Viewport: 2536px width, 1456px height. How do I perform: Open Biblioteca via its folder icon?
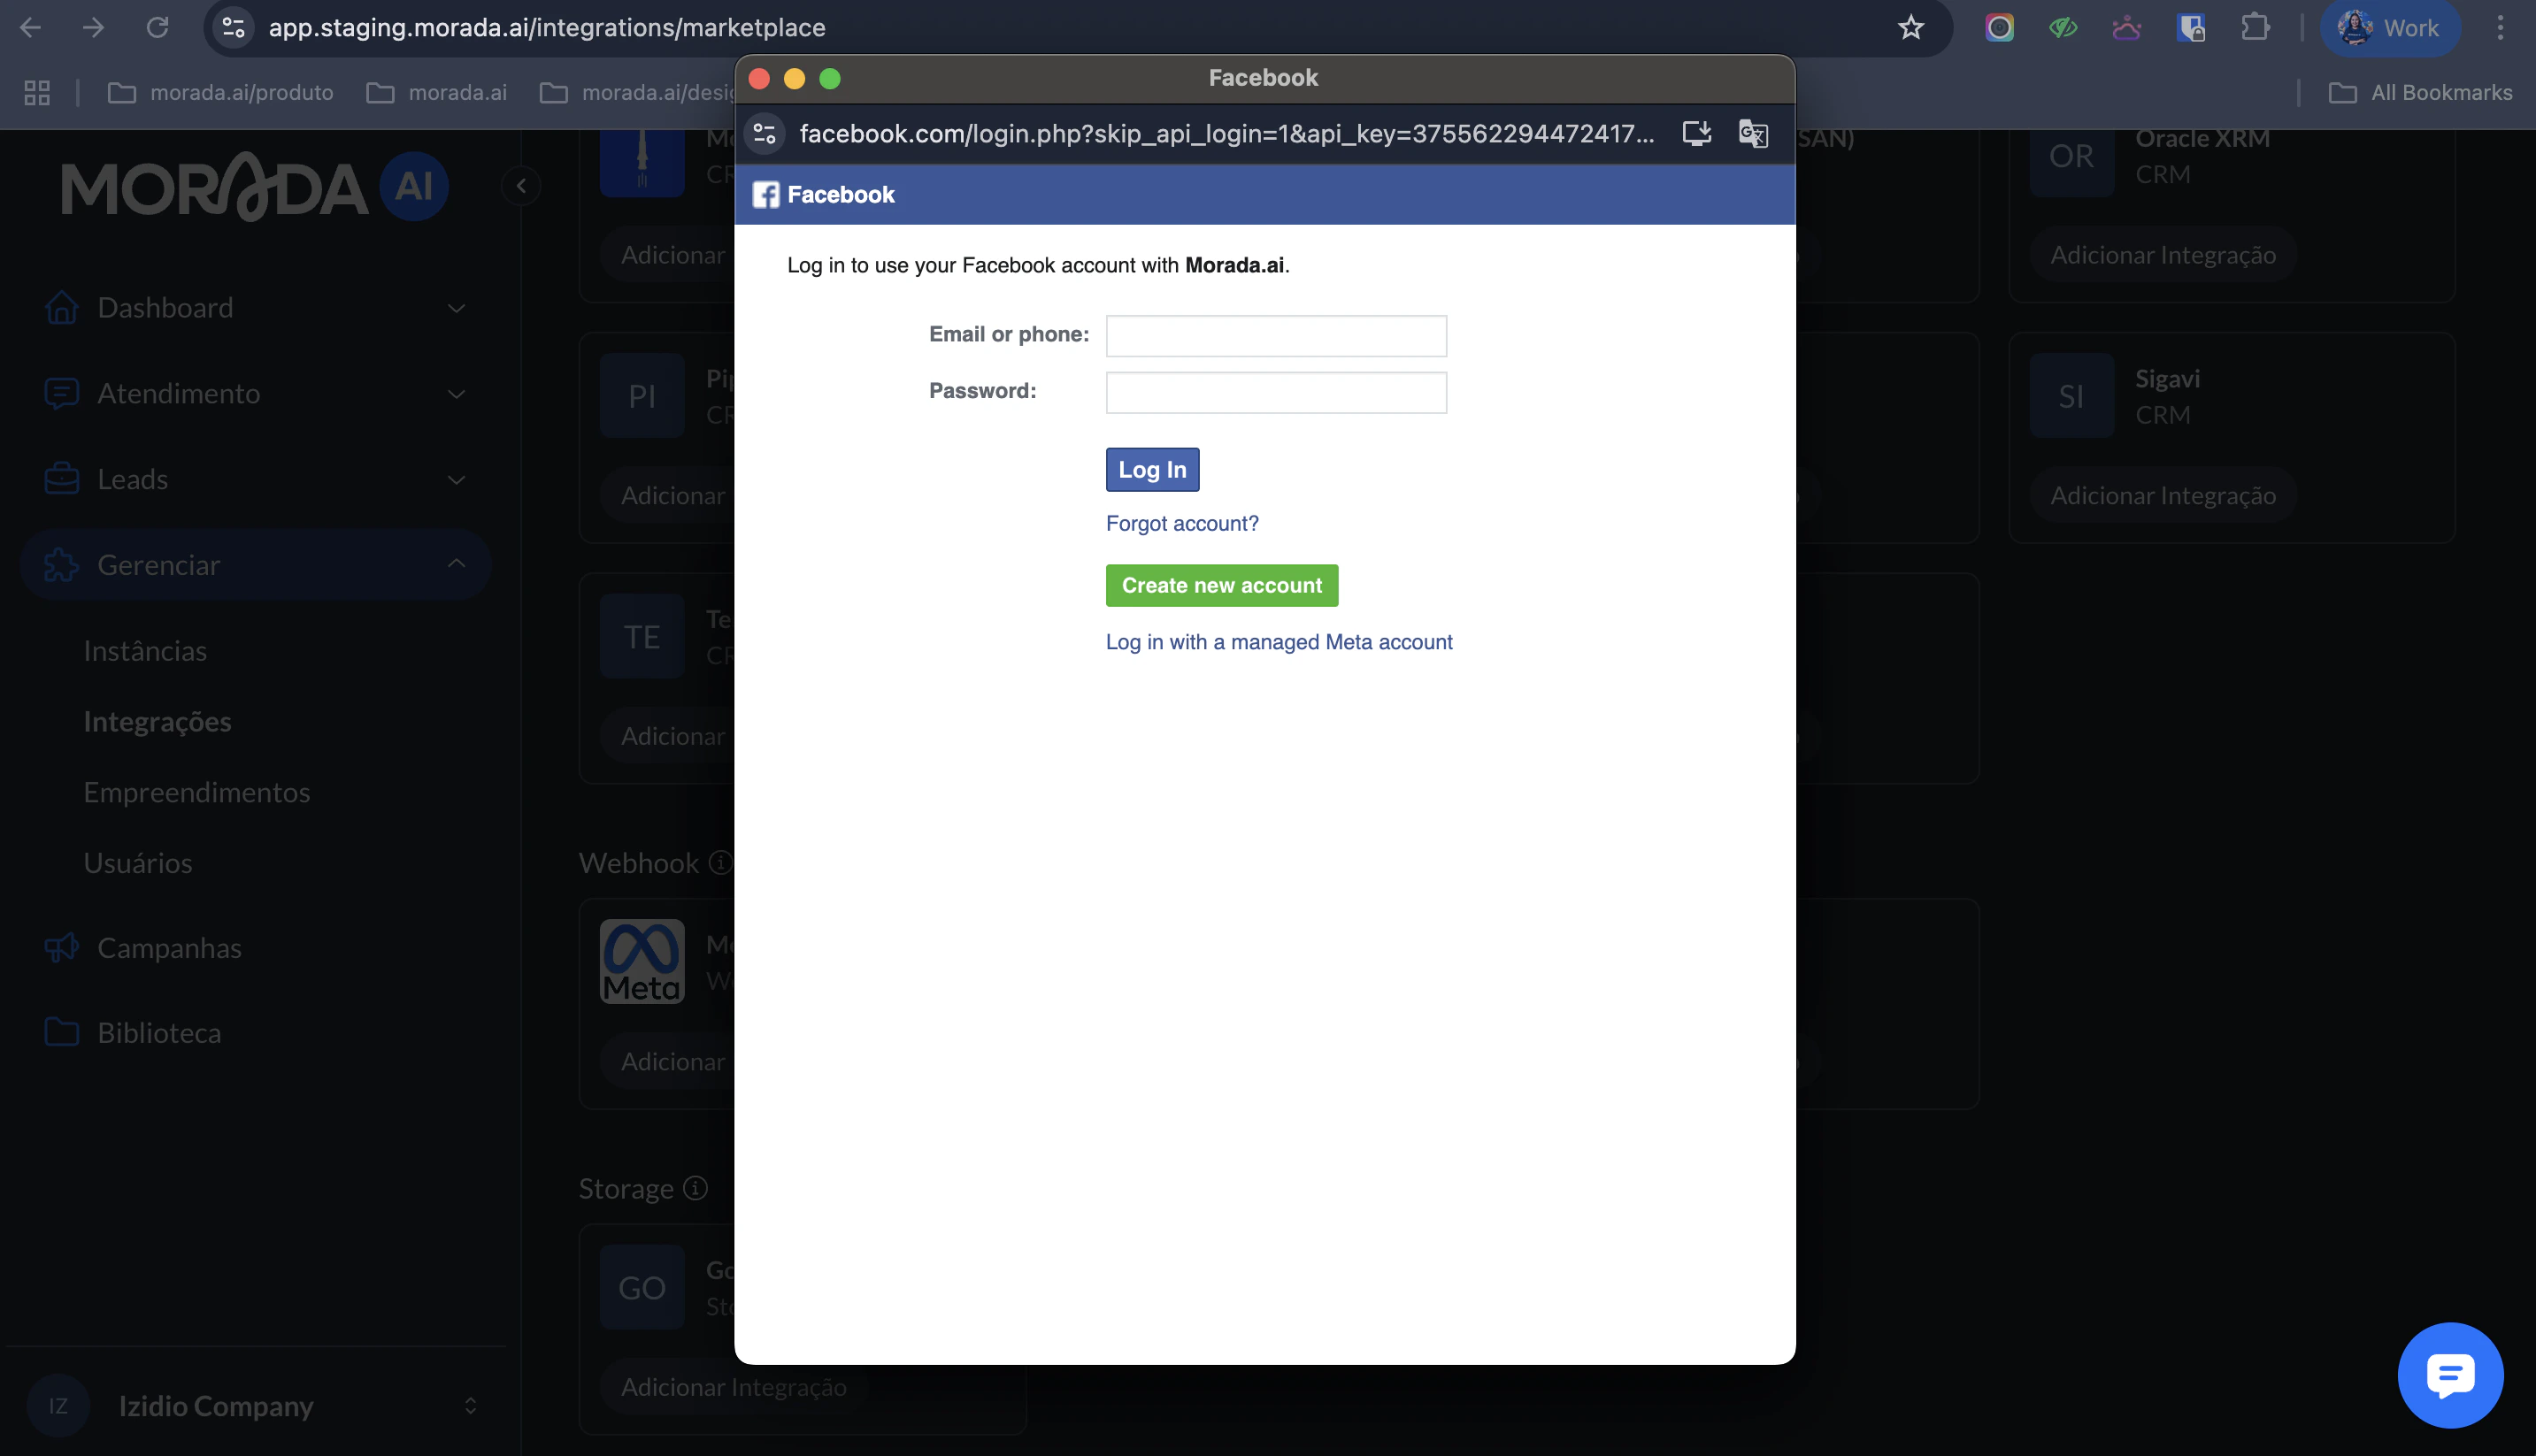tap(61, 1032)
